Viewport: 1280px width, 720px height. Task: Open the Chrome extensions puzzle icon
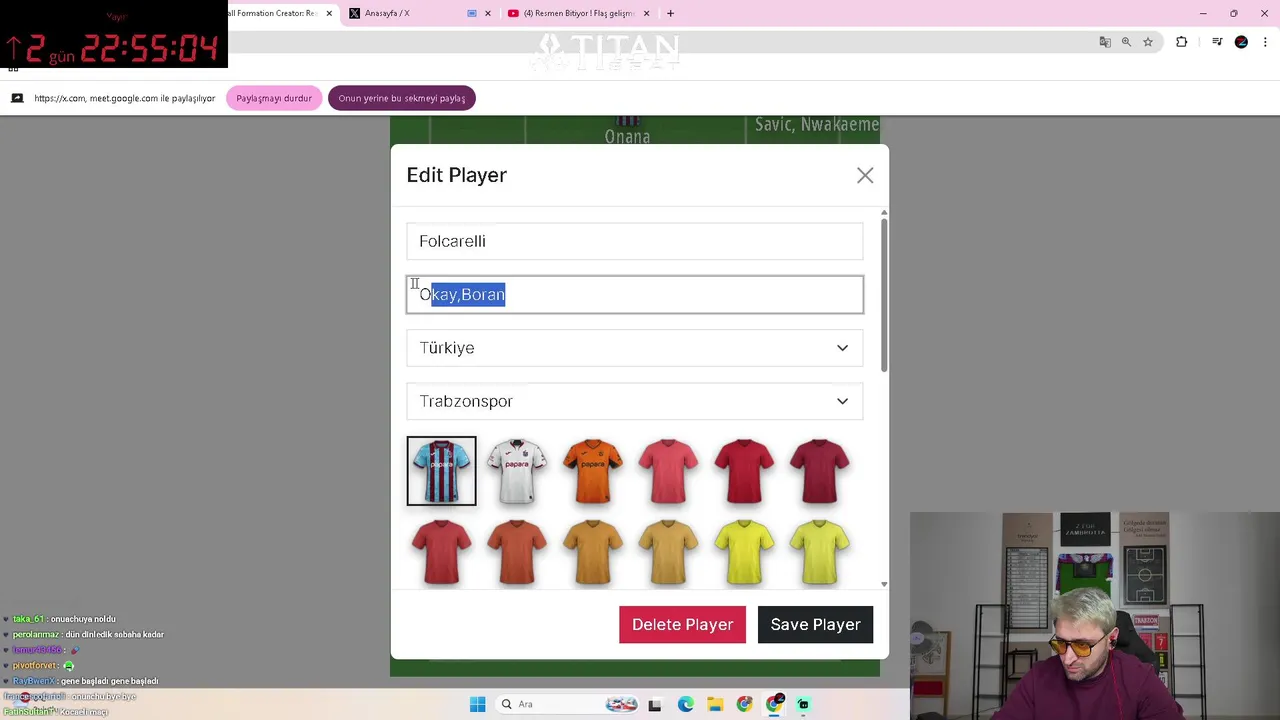click(1182, 42)
